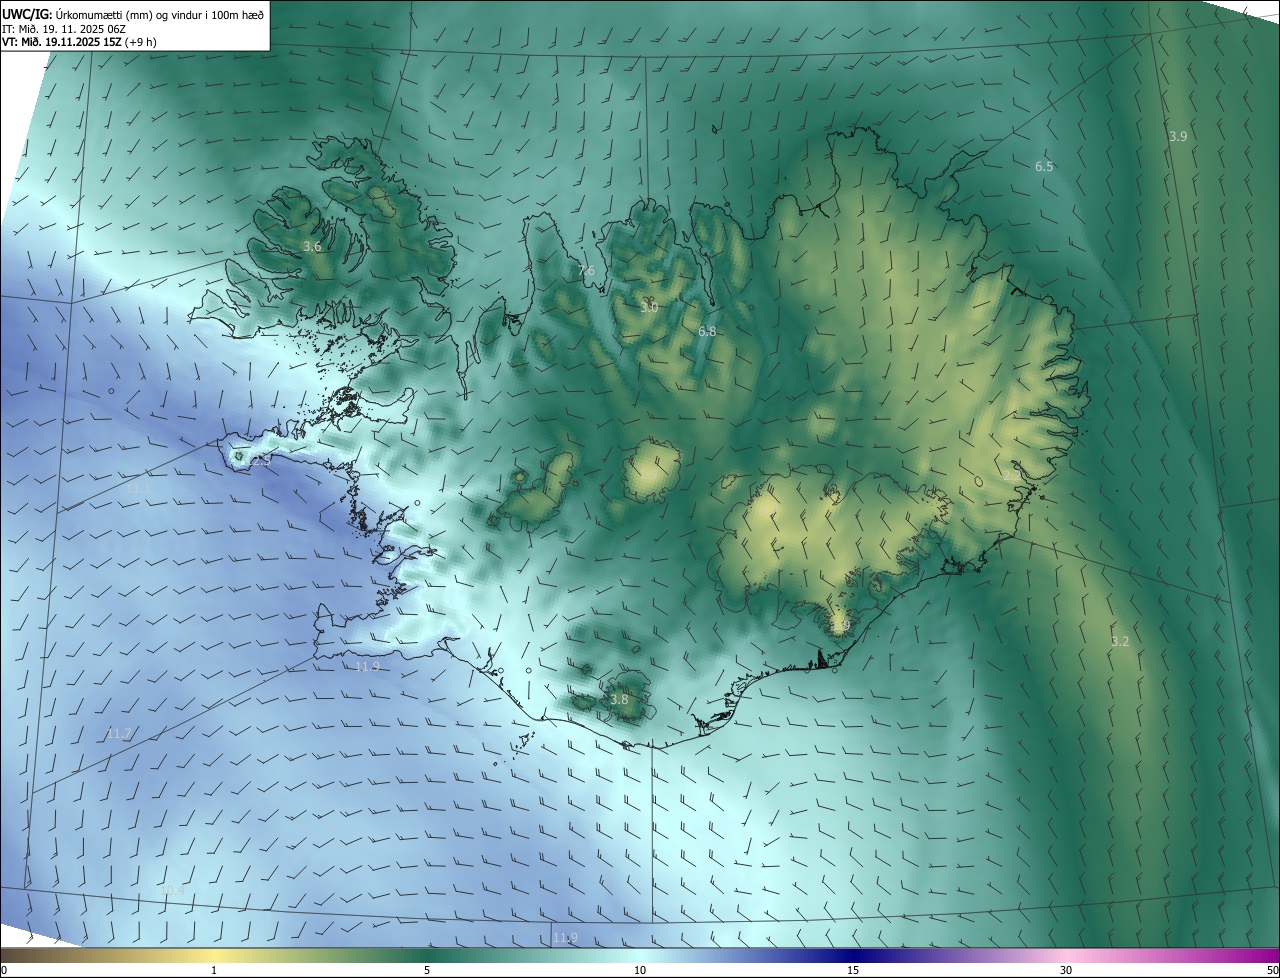
Task: Click the 3.0 value on the northern highlands
Action: click(x=649, y=307)
